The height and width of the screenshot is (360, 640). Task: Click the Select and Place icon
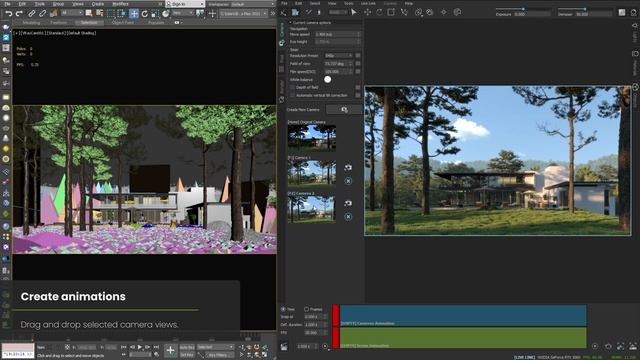166,13
